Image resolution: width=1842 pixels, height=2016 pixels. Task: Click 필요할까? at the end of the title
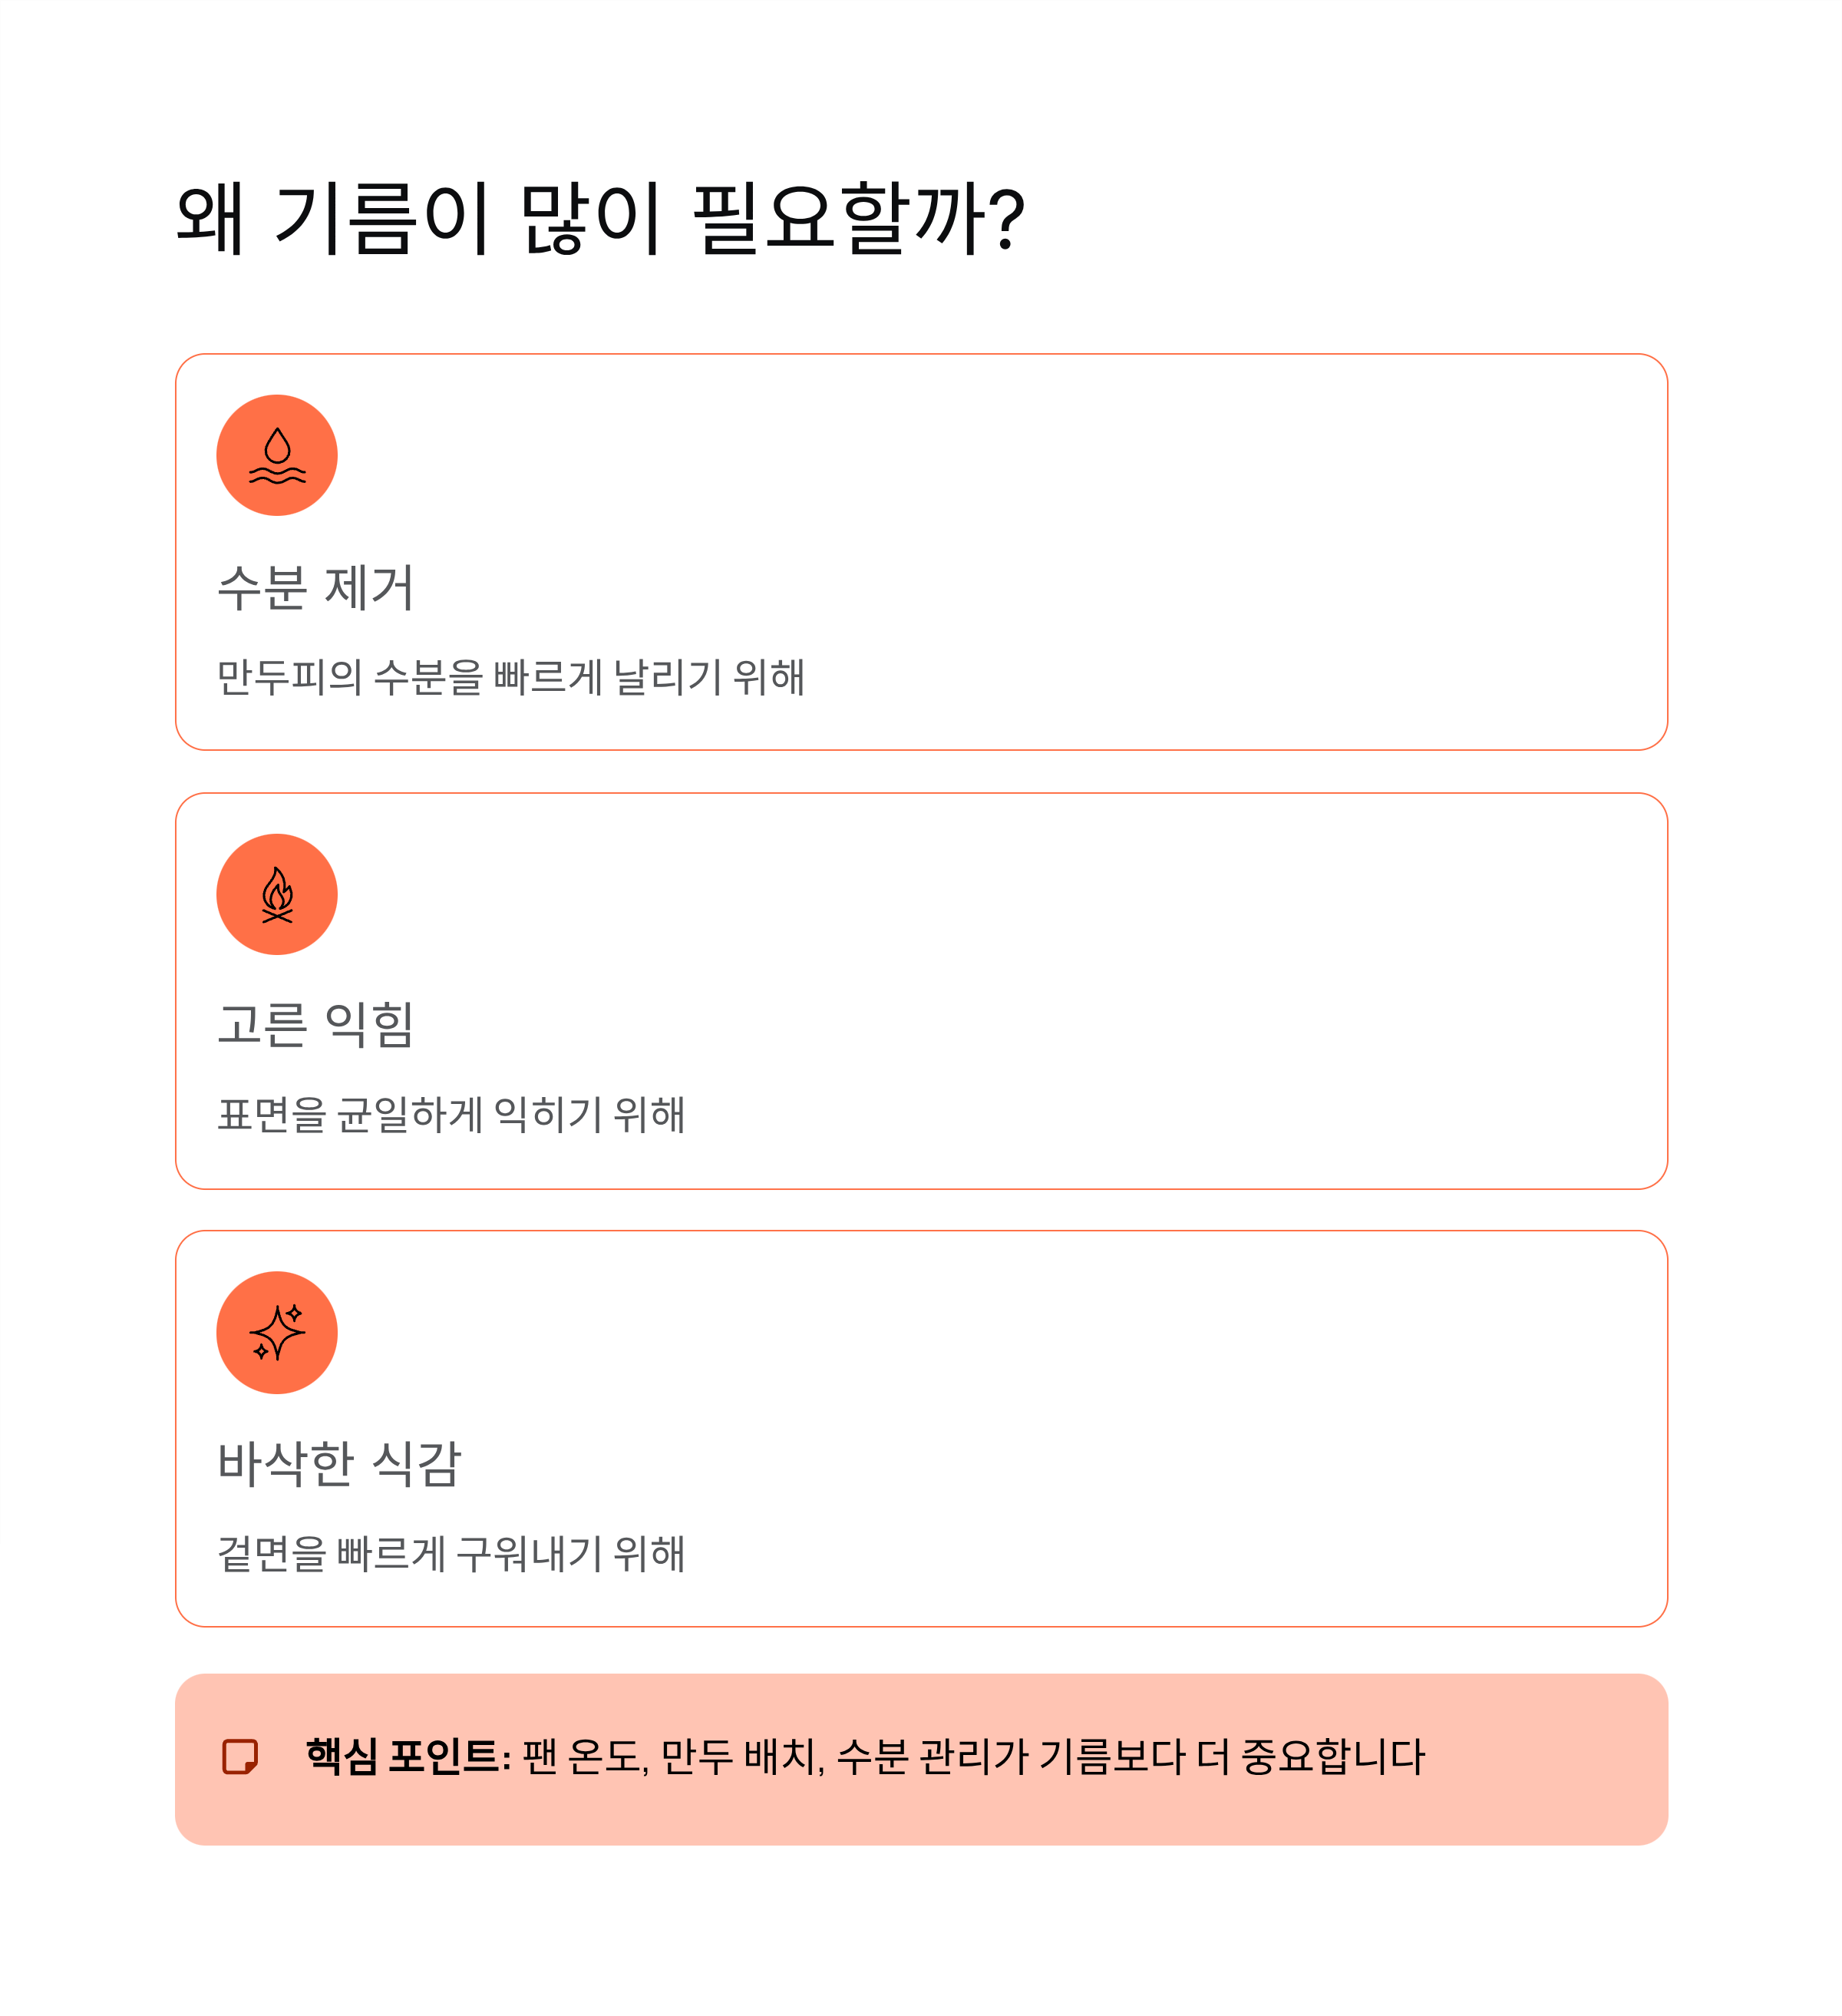(859, 217)
